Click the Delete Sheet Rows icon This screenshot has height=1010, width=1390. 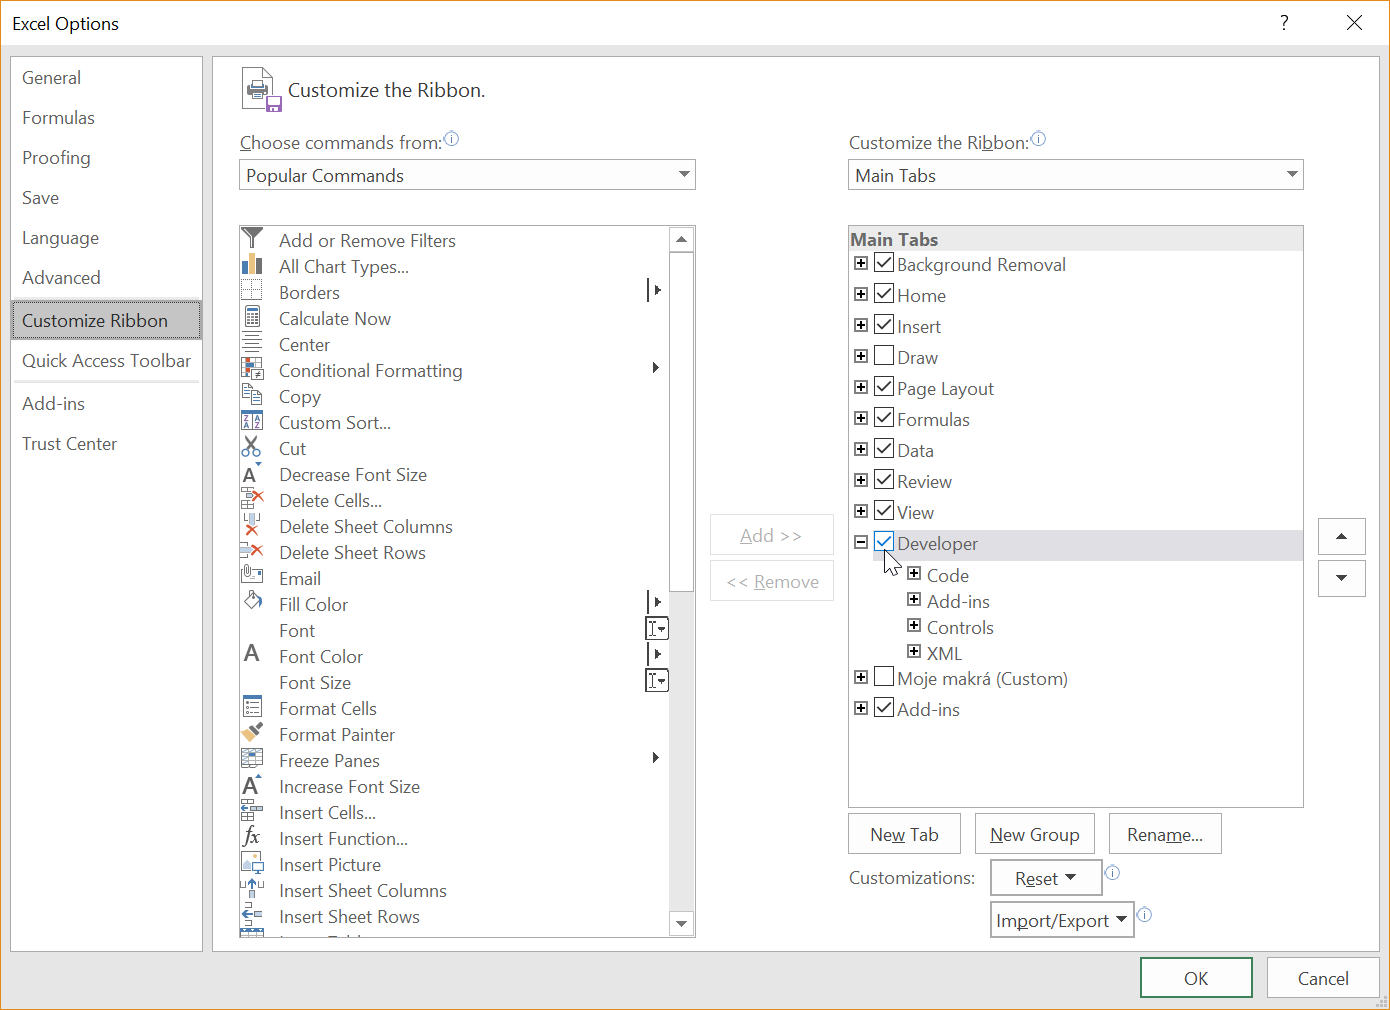tap(252, 551)
